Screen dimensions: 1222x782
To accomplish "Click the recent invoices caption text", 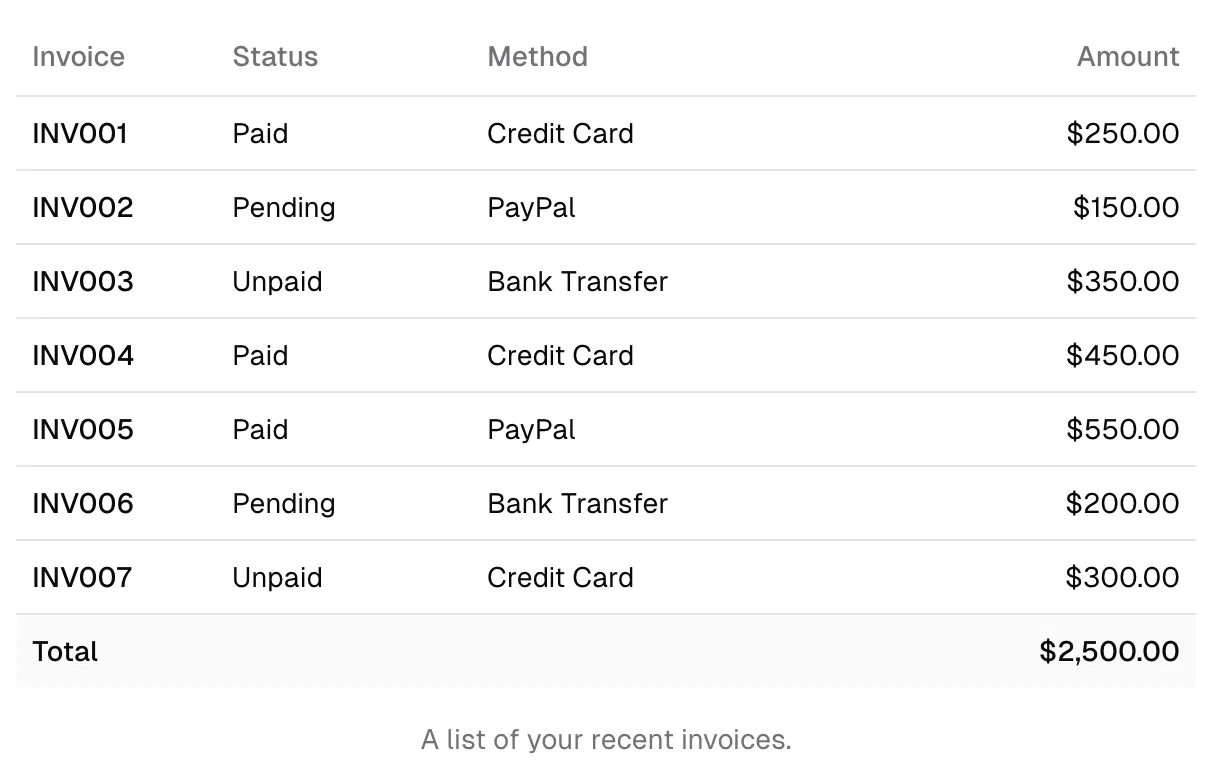I will pyautogui.click(x=606, y=740).
